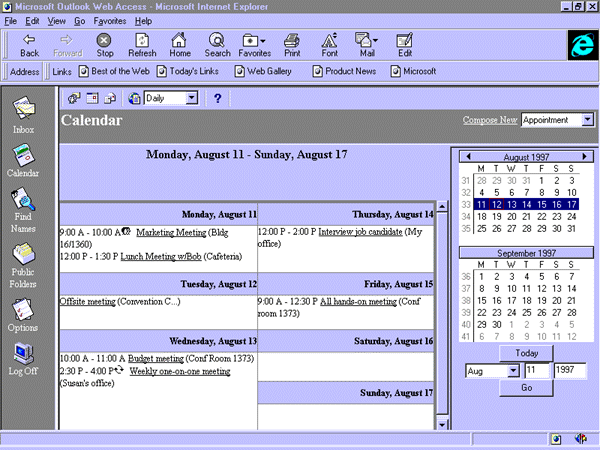Open the Marketing Meeting appointment link

(x=168, y=232)
